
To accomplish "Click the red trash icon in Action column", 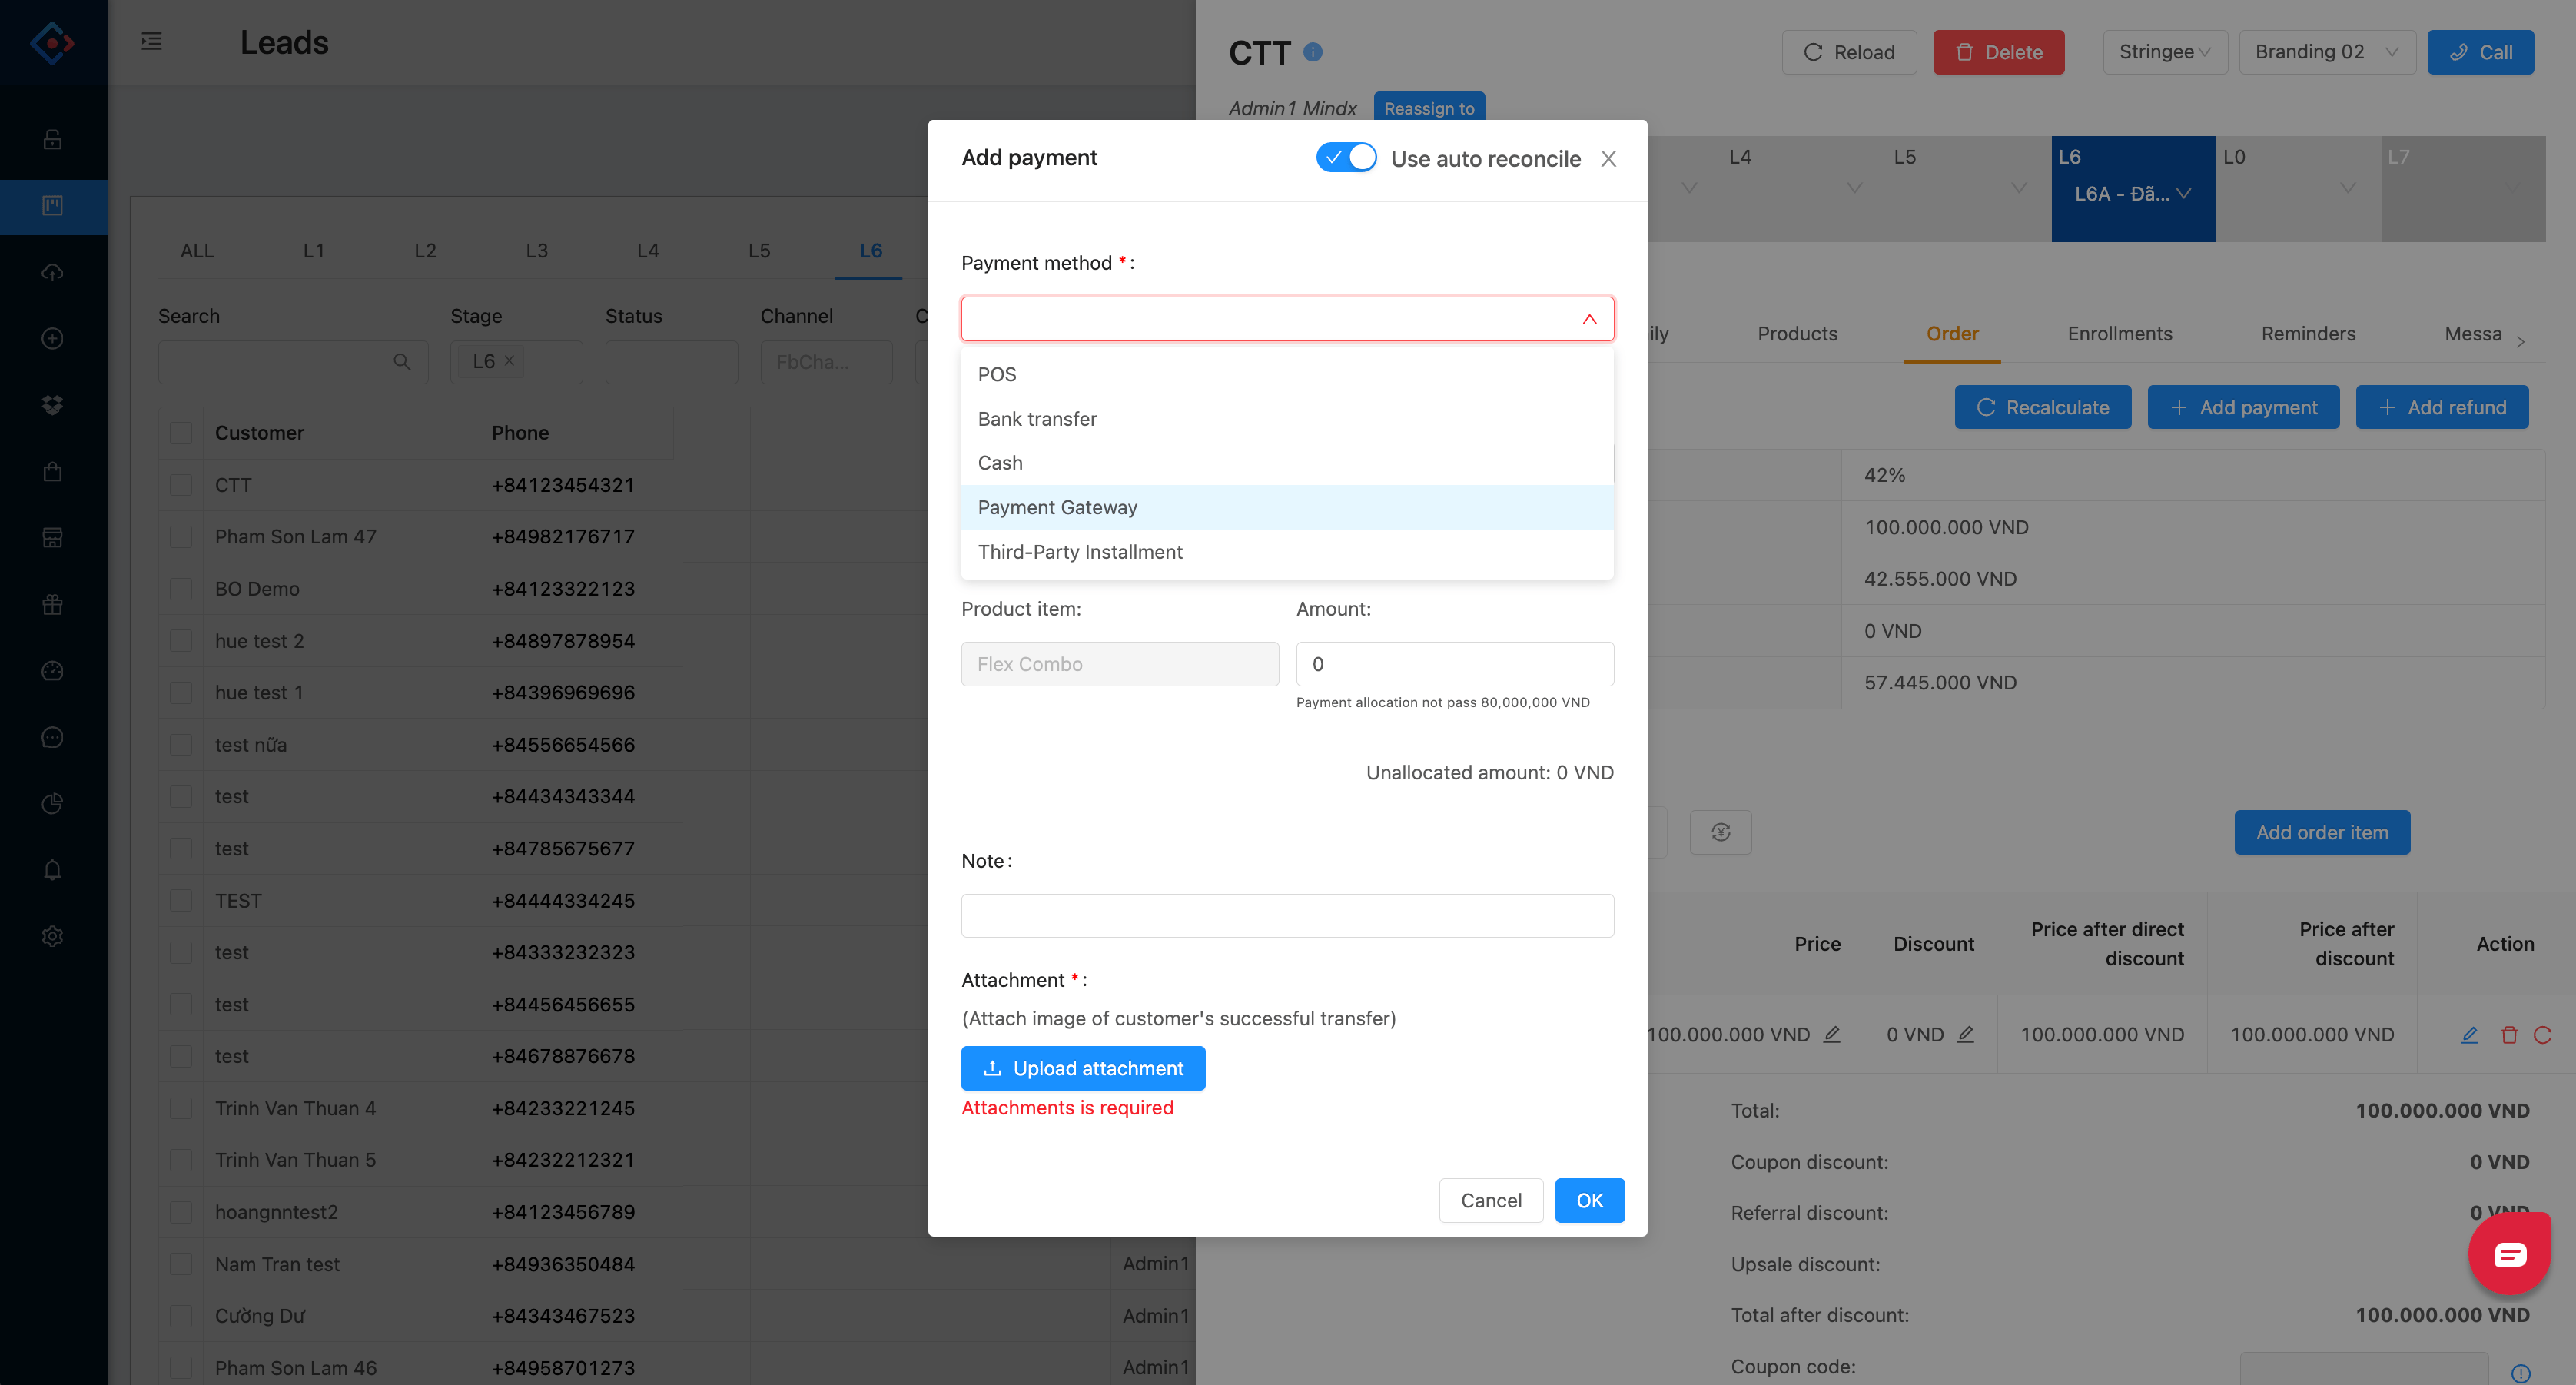I will [2508, 1035].
